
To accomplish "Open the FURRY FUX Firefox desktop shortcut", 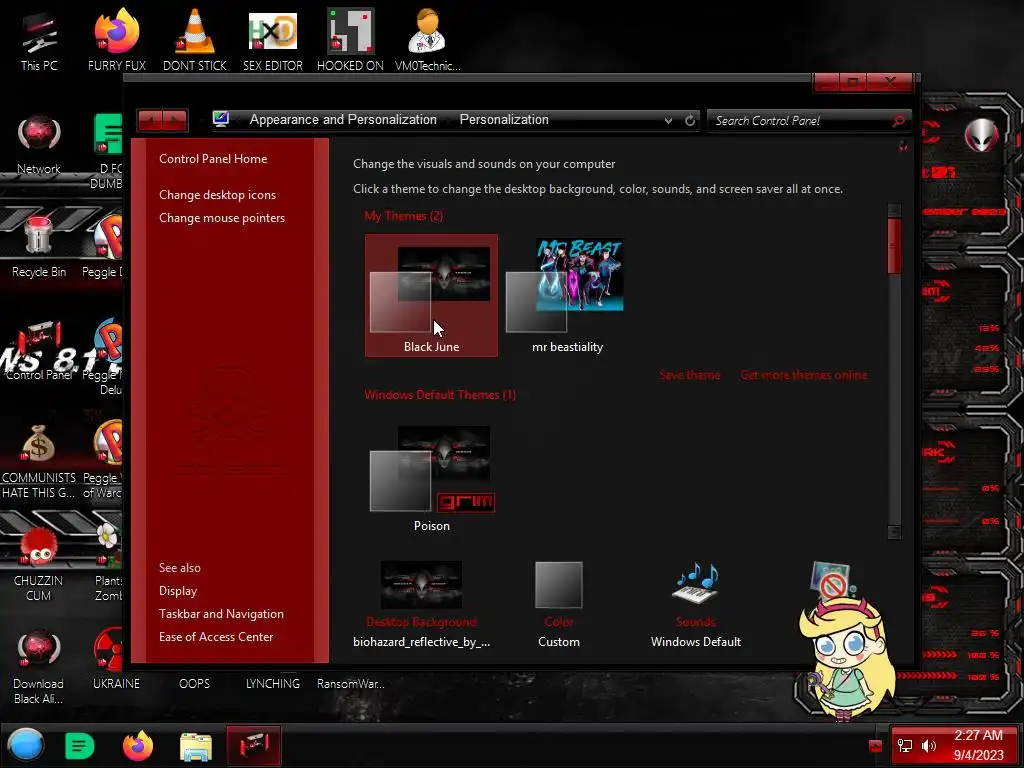I will tap(116, 40).
